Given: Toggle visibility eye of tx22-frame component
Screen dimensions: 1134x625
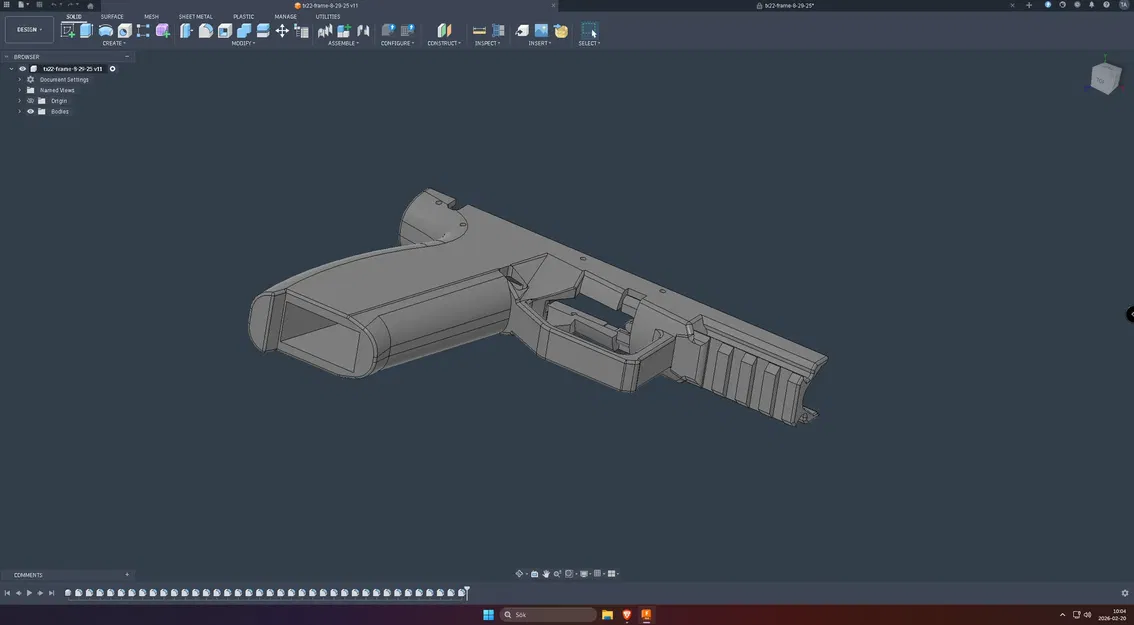Looking at the screenshot, I should [22, 69].
